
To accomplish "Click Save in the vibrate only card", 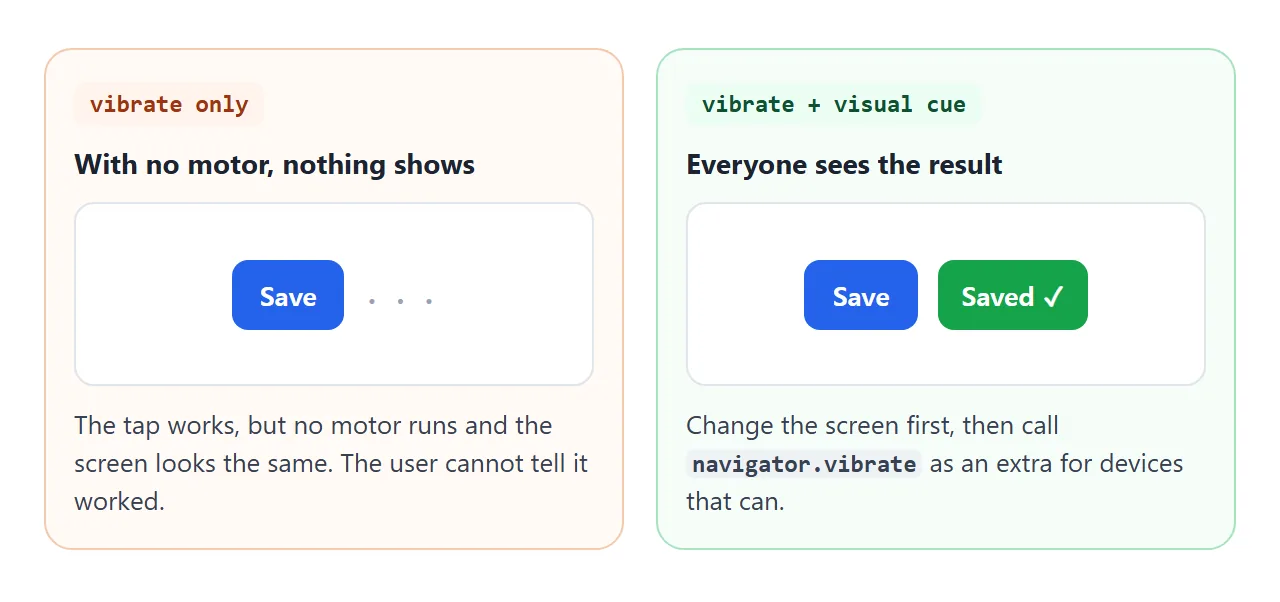I will (x=288, y=295).
